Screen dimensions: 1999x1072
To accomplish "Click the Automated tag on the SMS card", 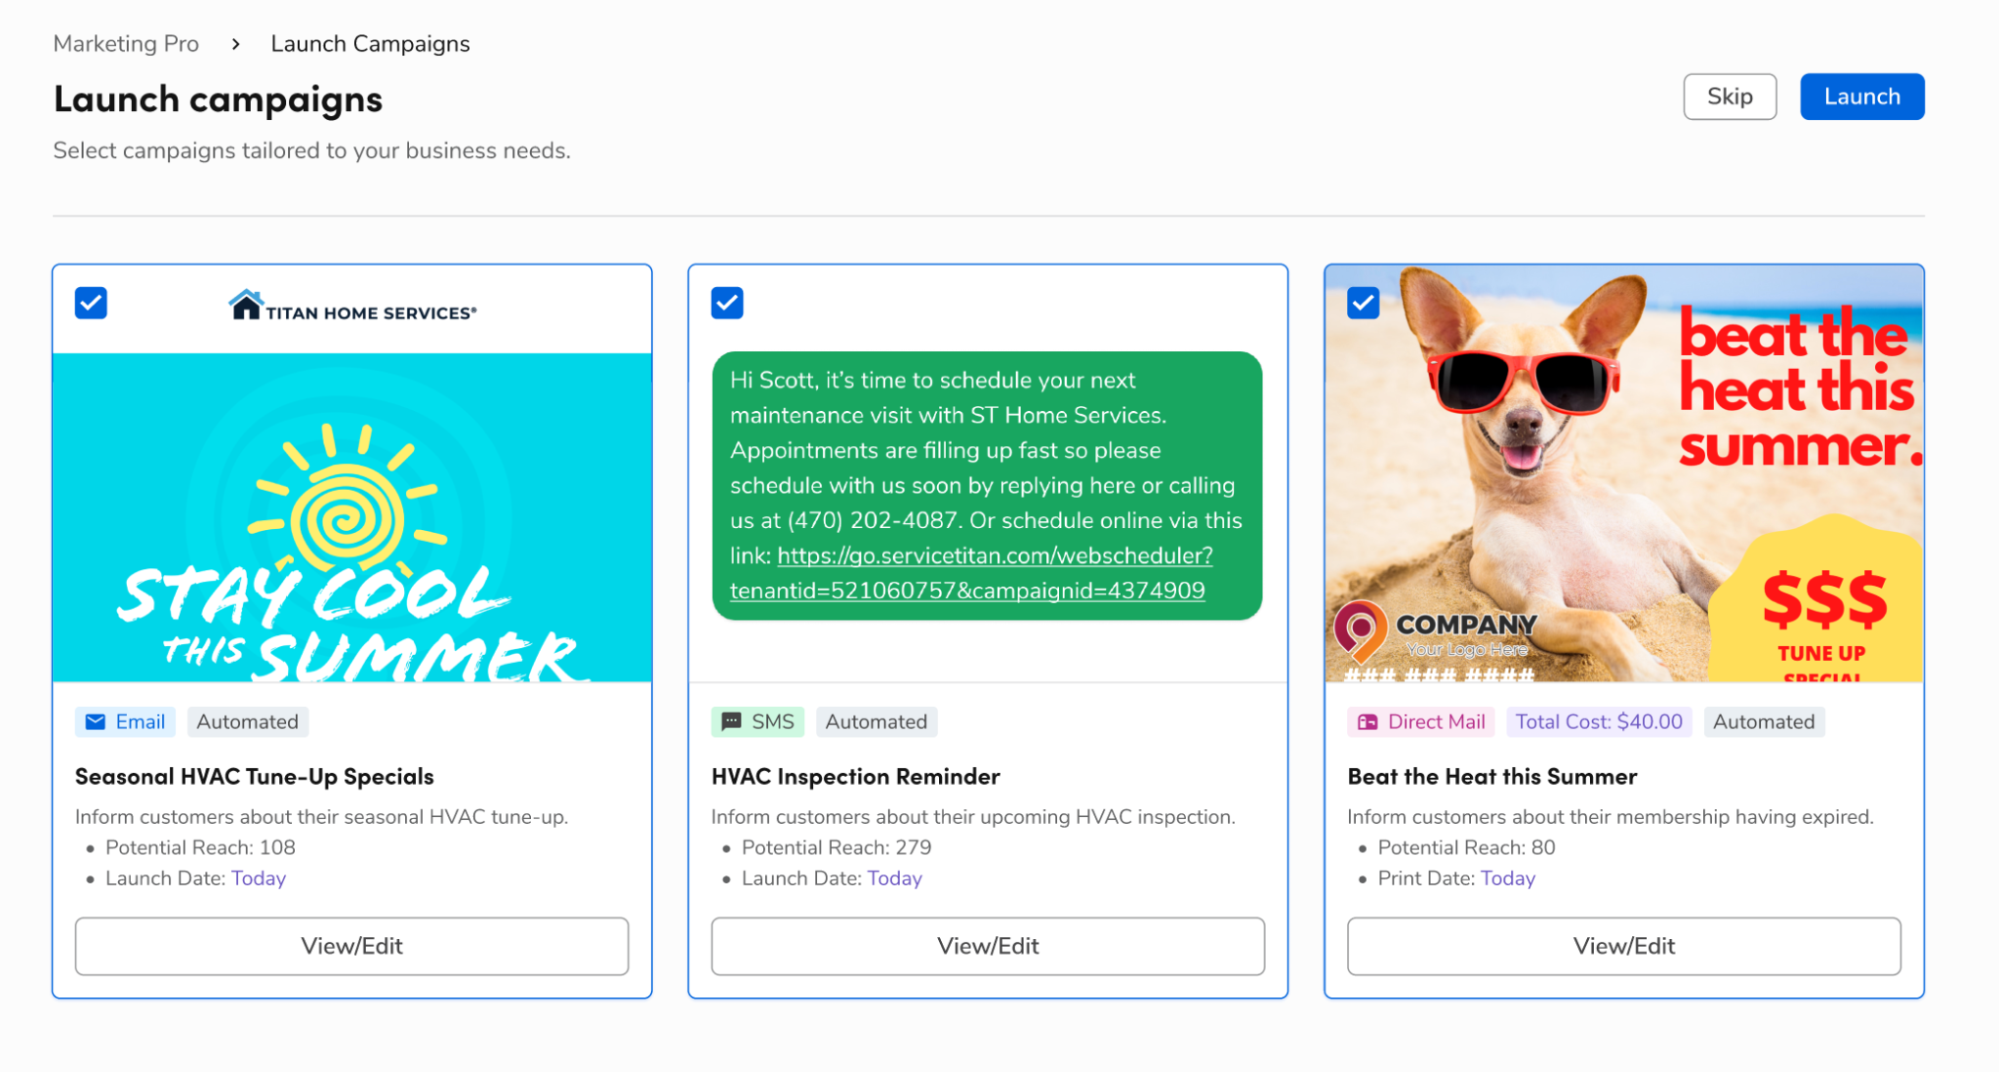I will click(876, 722).
